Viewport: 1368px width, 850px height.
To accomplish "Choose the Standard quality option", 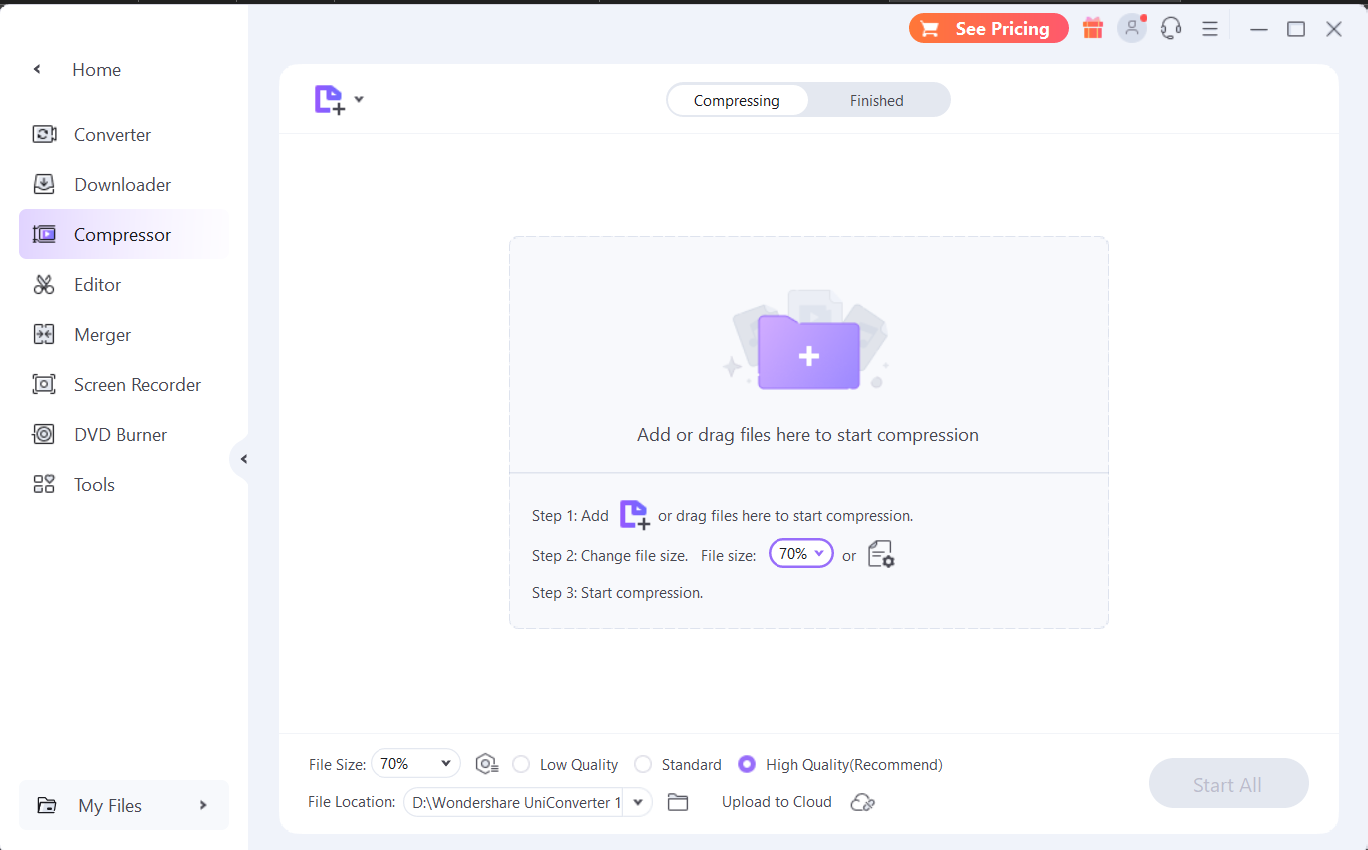I will pos(642,764).
